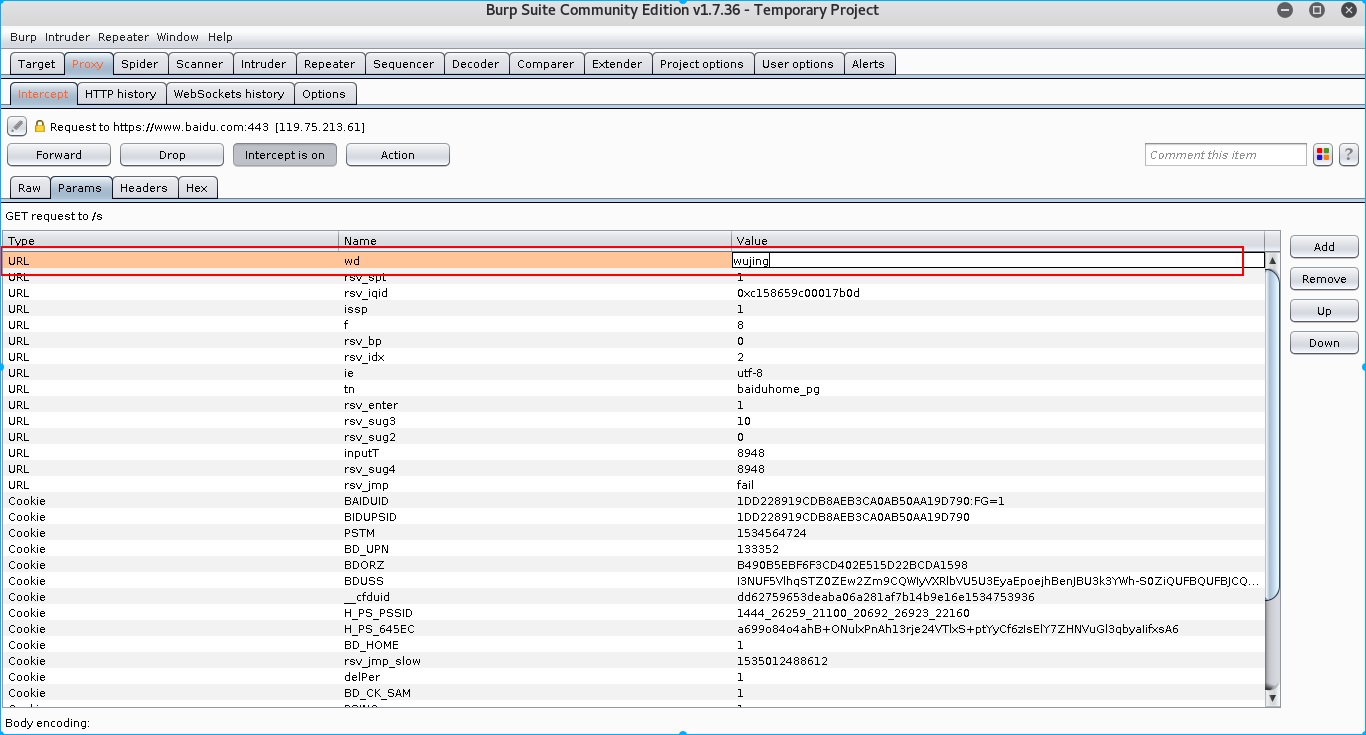The width and height of the screenshot is (1366, 735).
Task: Select the BIDUPSID cookie name
Action: point(370,517)
